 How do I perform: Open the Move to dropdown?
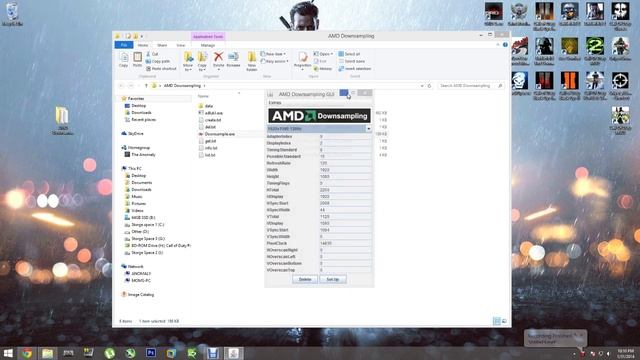188,62
